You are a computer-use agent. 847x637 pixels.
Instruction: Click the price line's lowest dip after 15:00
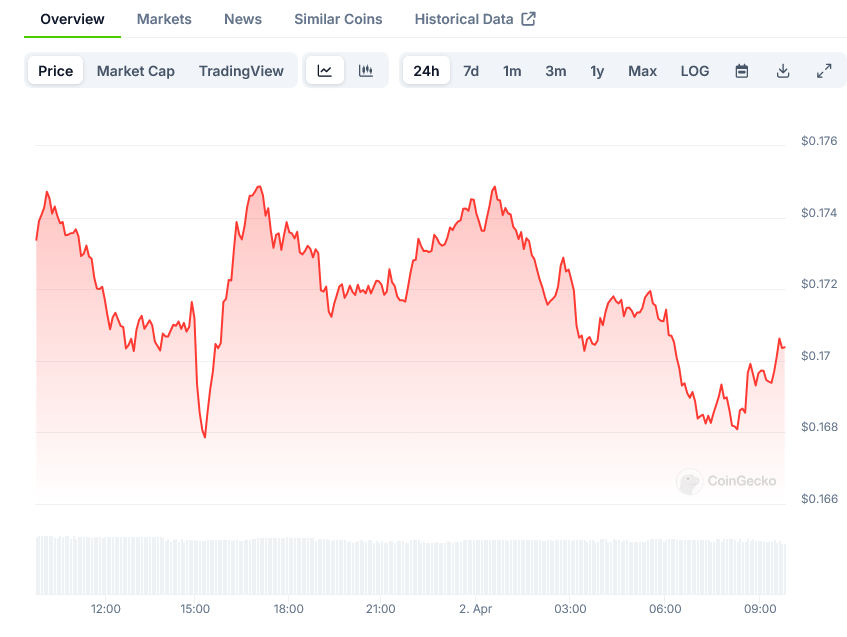[x=205, y=437]
